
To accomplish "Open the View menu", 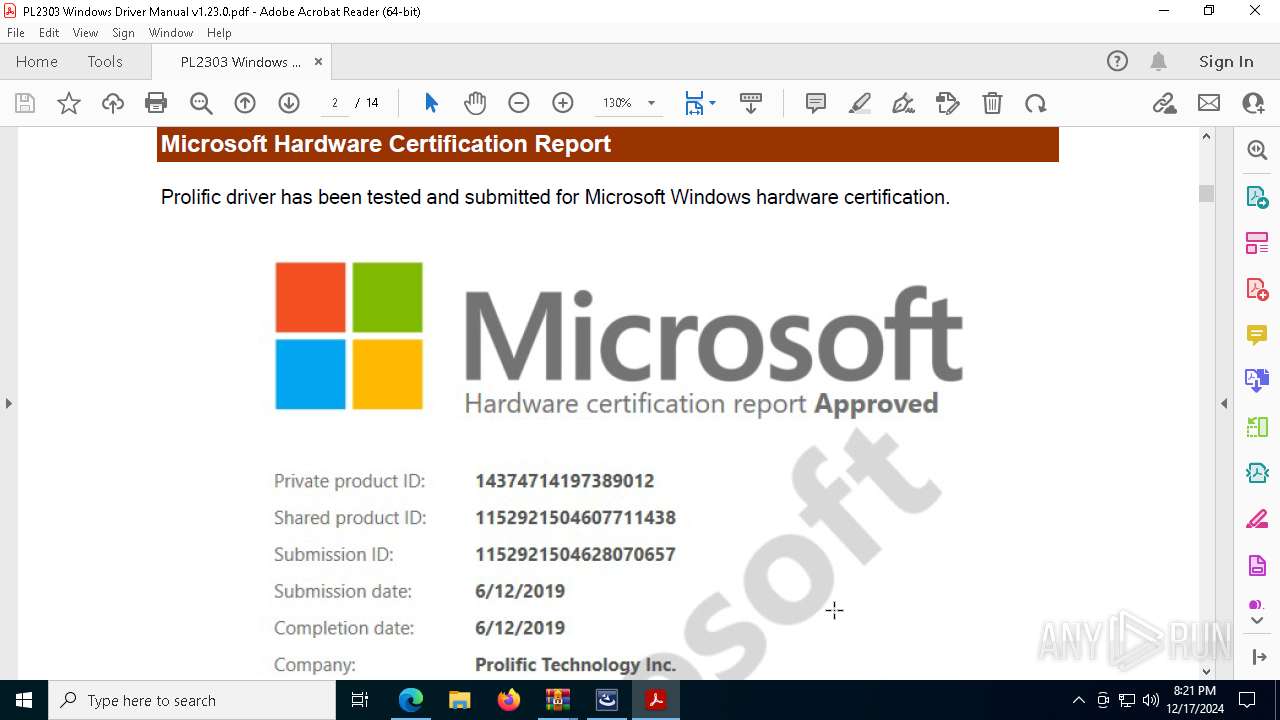I will (x=86, y=33).
